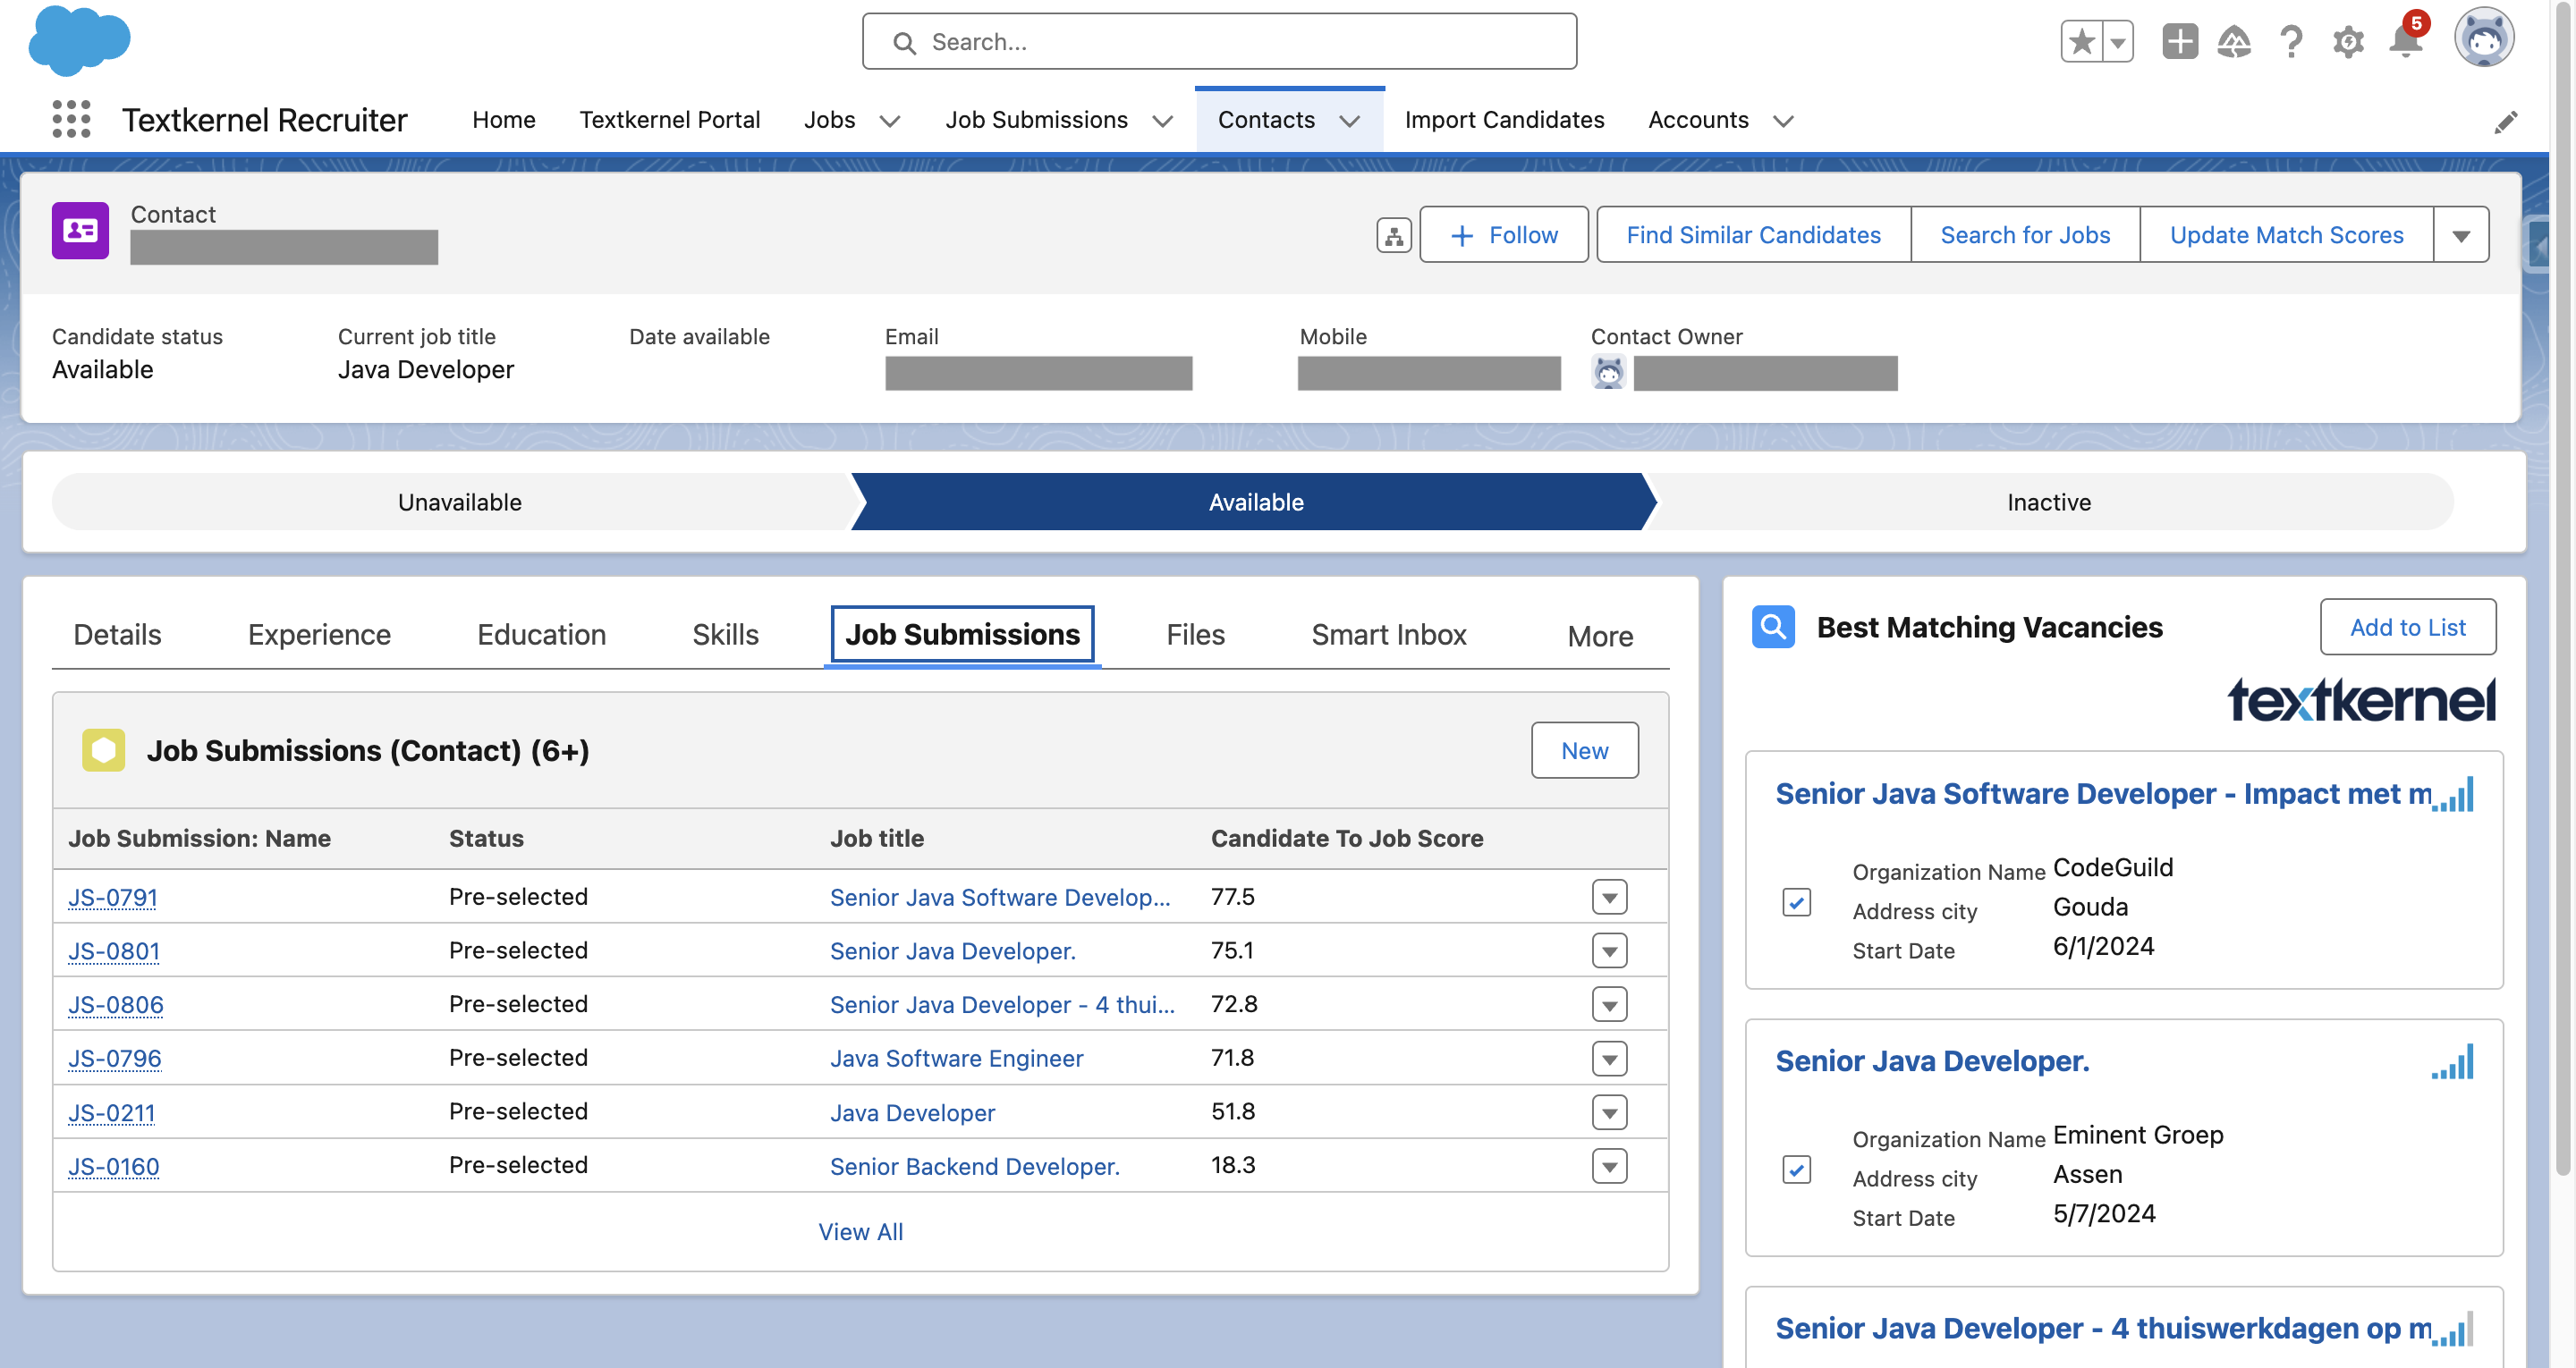Switch to the Education tab

[x=541, y=634]
